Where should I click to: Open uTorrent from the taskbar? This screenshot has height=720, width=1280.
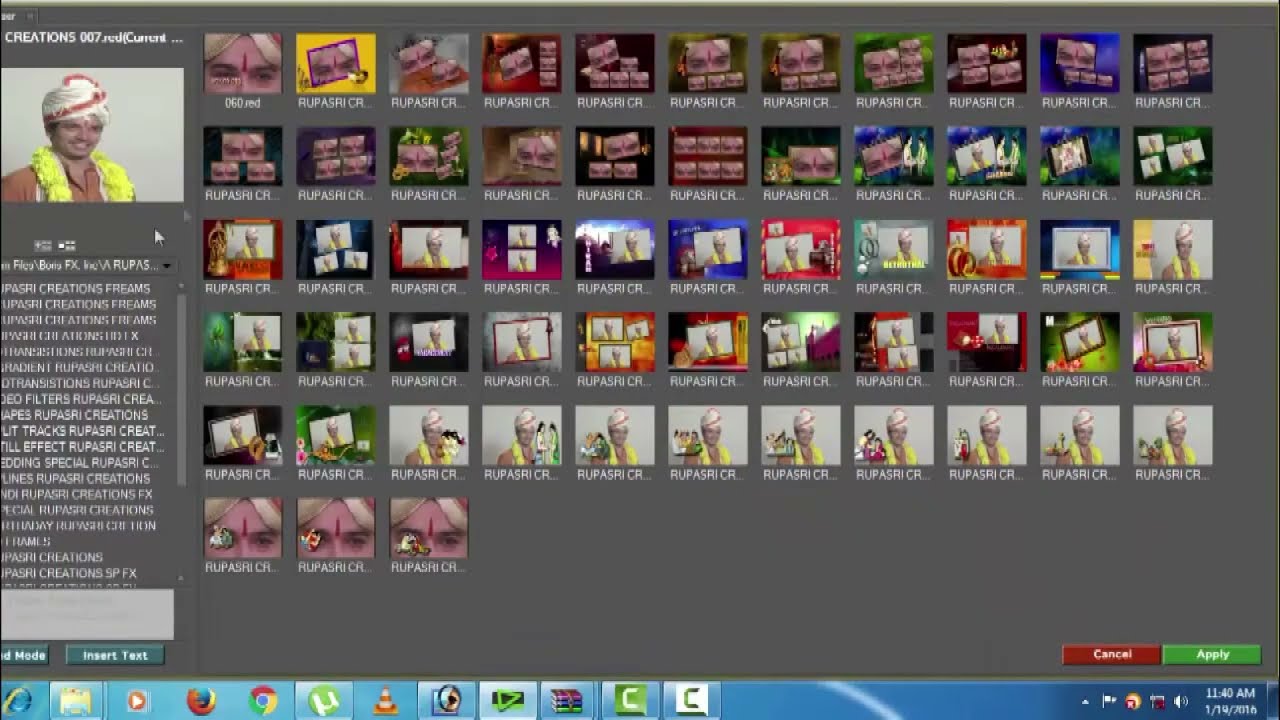(324, 700)
